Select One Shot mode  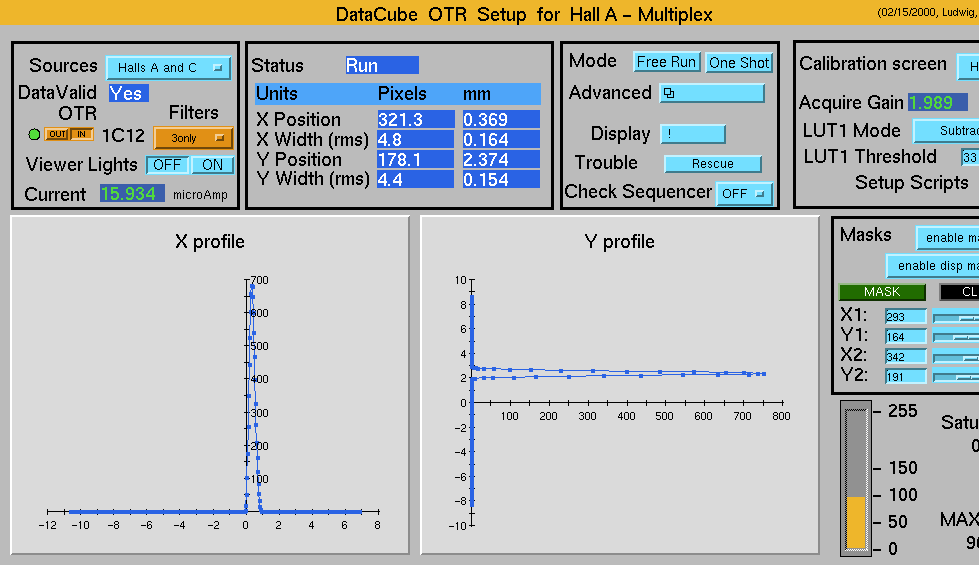click(x=738, y=62)
